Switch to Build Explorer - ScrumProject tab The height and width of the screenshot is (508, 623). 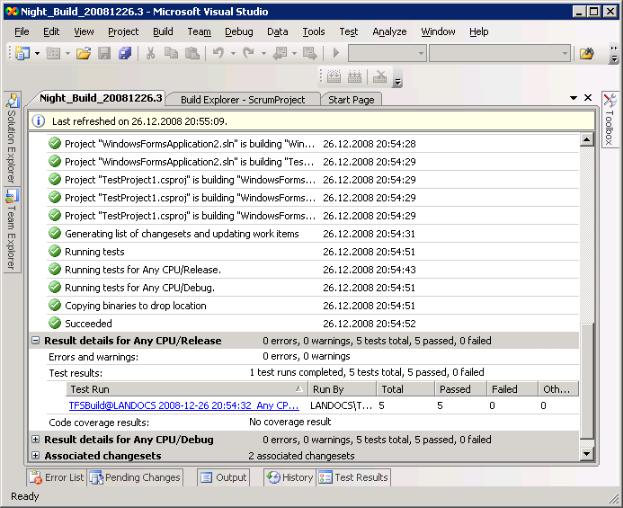(243, 99)
